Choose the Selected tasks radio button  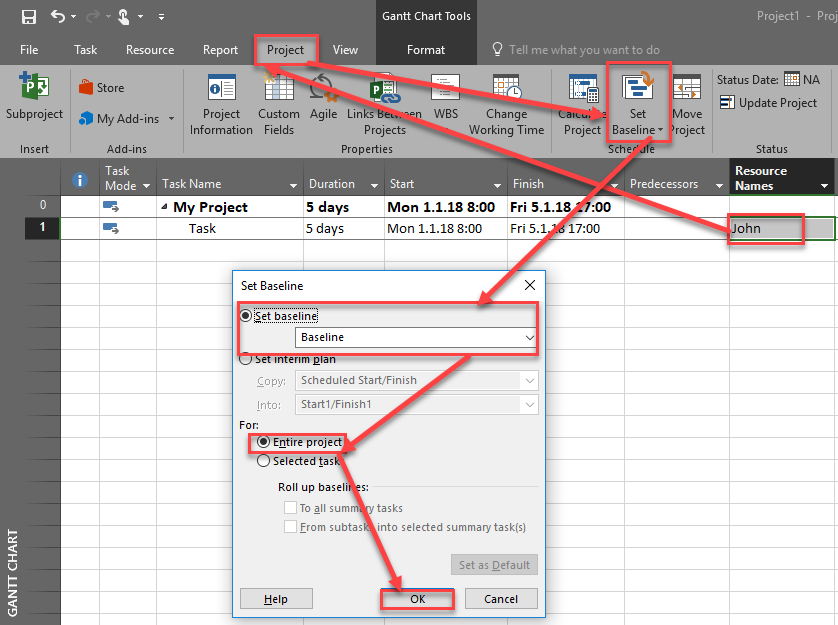tap(264, 461)
